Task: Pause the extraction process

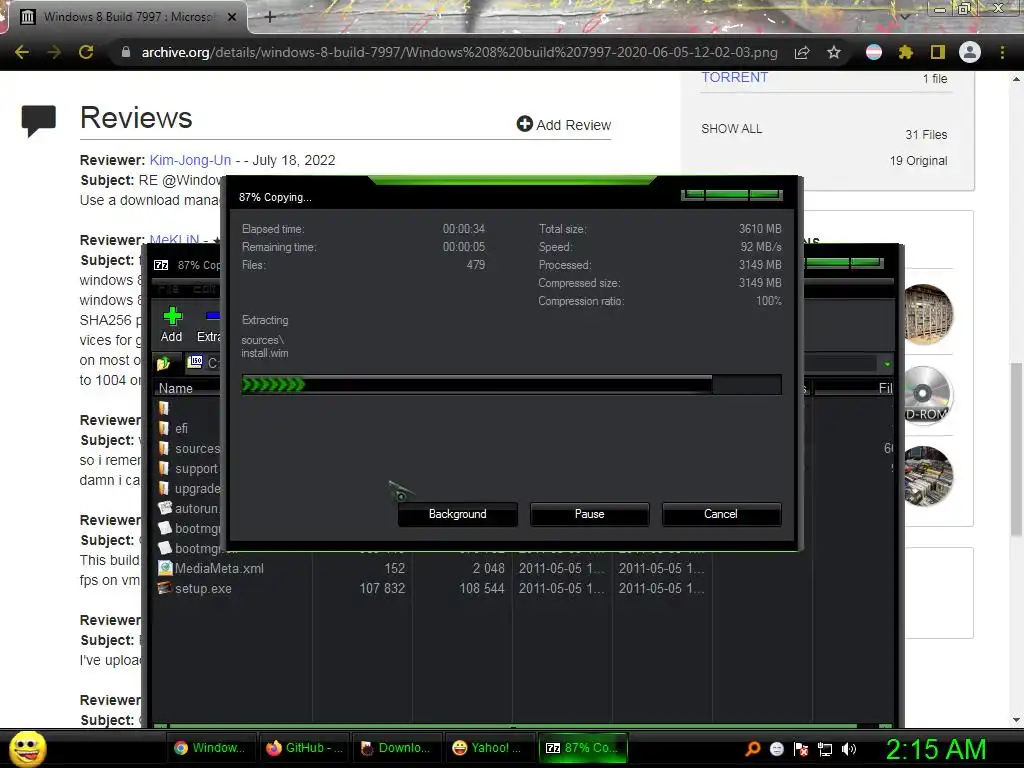Action: (589, 514)
